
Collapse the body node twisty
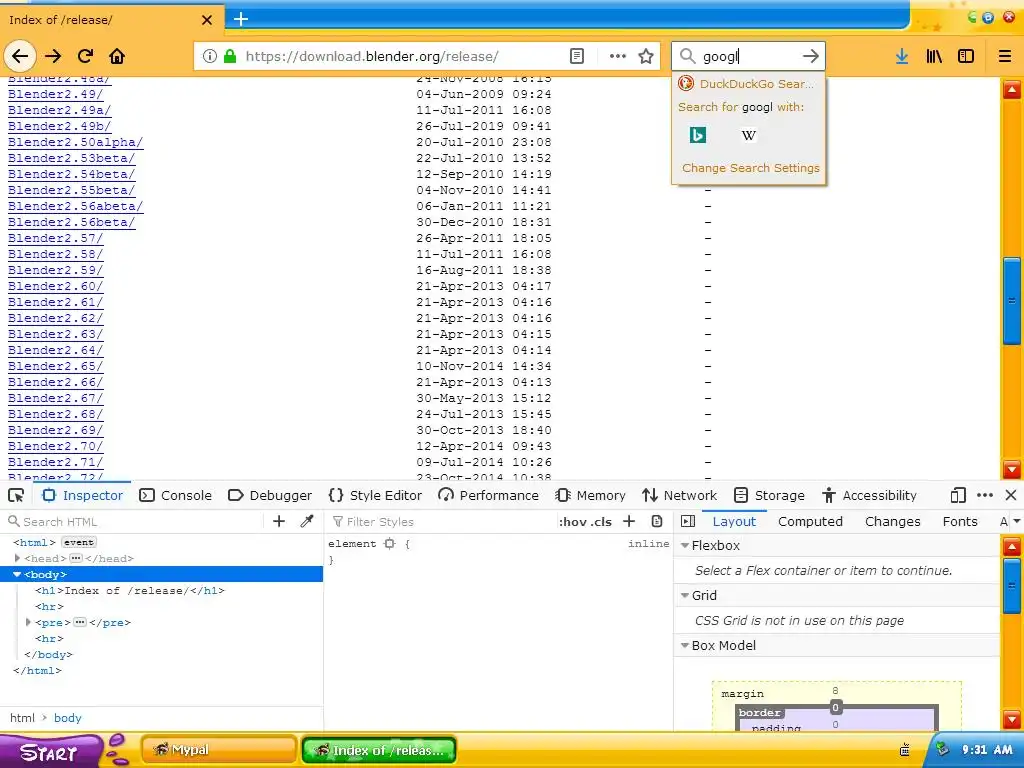[x=18, y=575]
